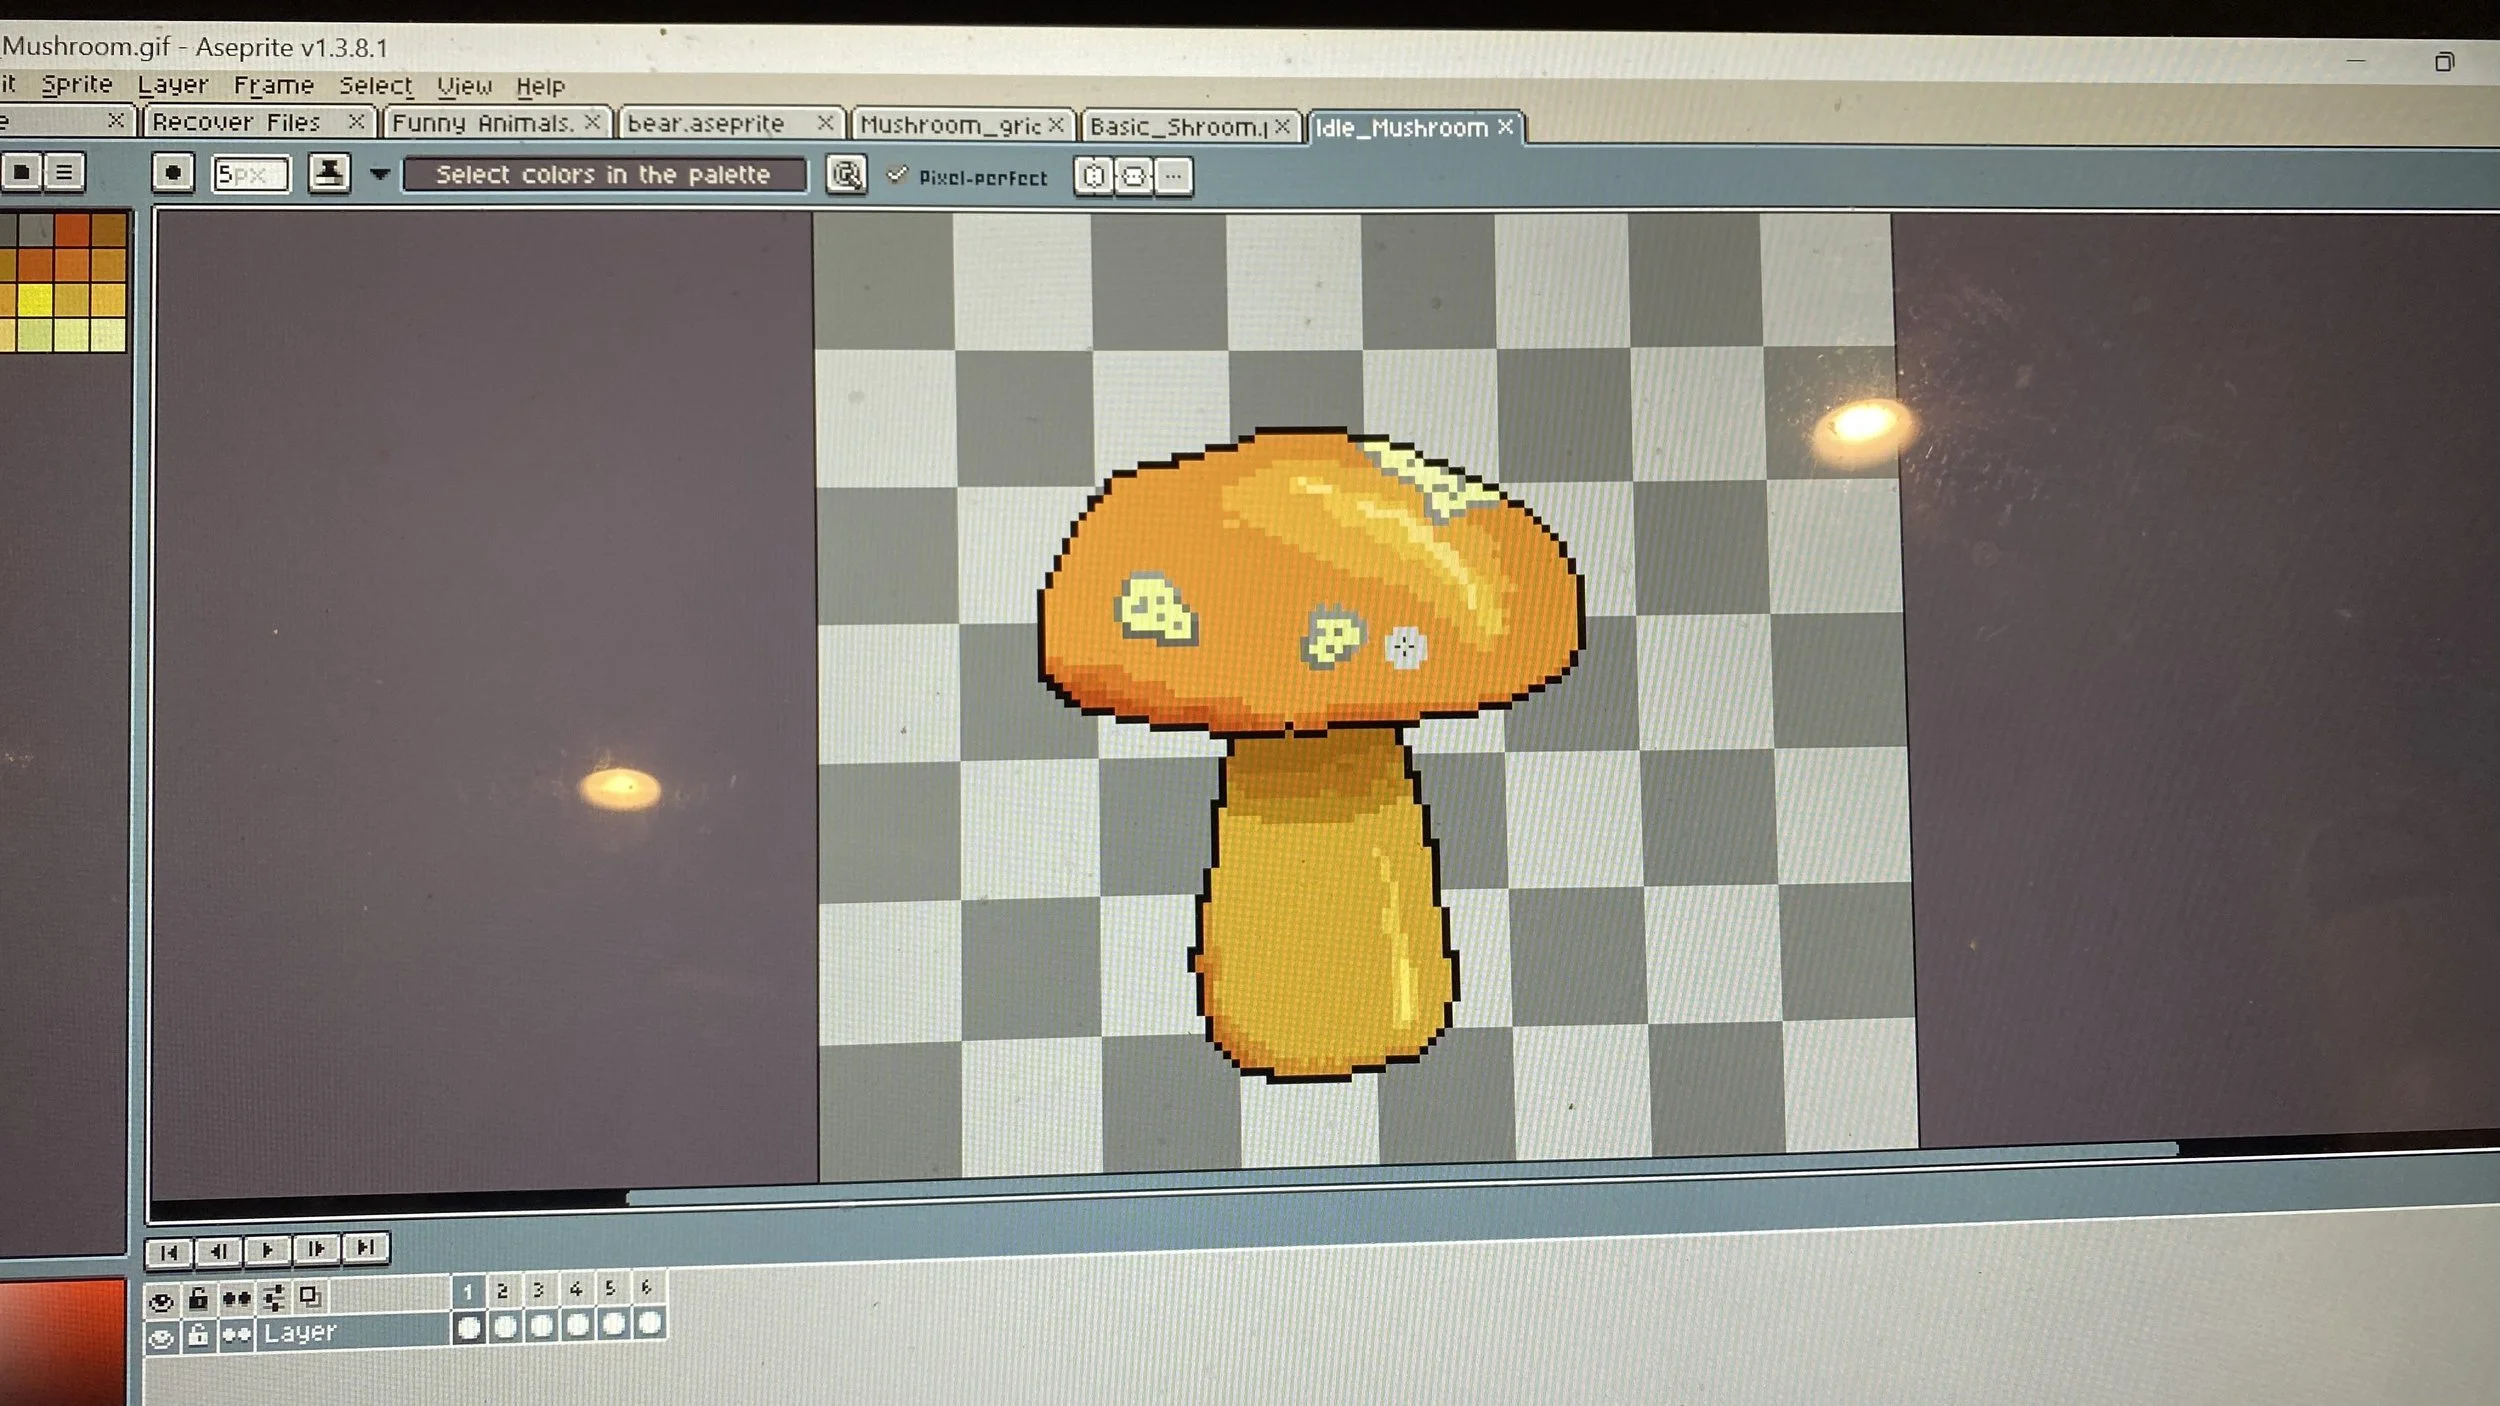The height and width of the screenshot is (1406, 2500).
Task: Open the Frame menu
Action: 273,85
